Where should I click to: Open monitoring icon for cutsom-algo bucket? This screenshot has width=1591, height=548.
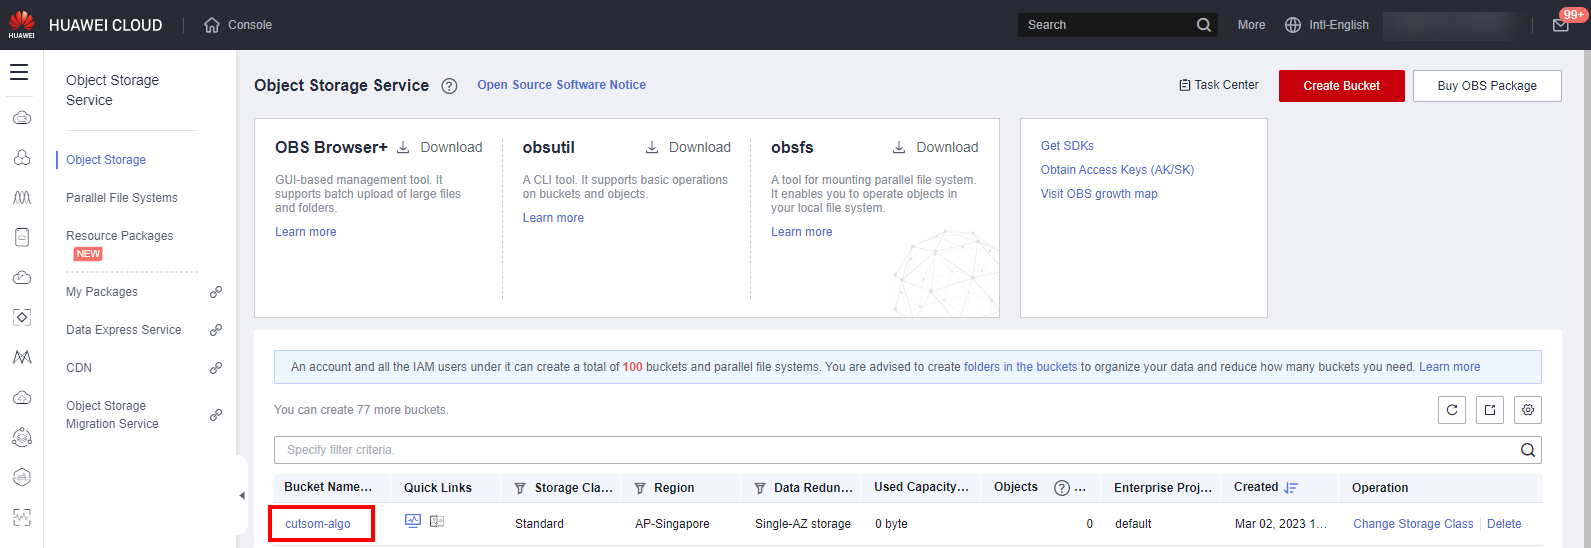pyautogui.click(x=413, y=521)
